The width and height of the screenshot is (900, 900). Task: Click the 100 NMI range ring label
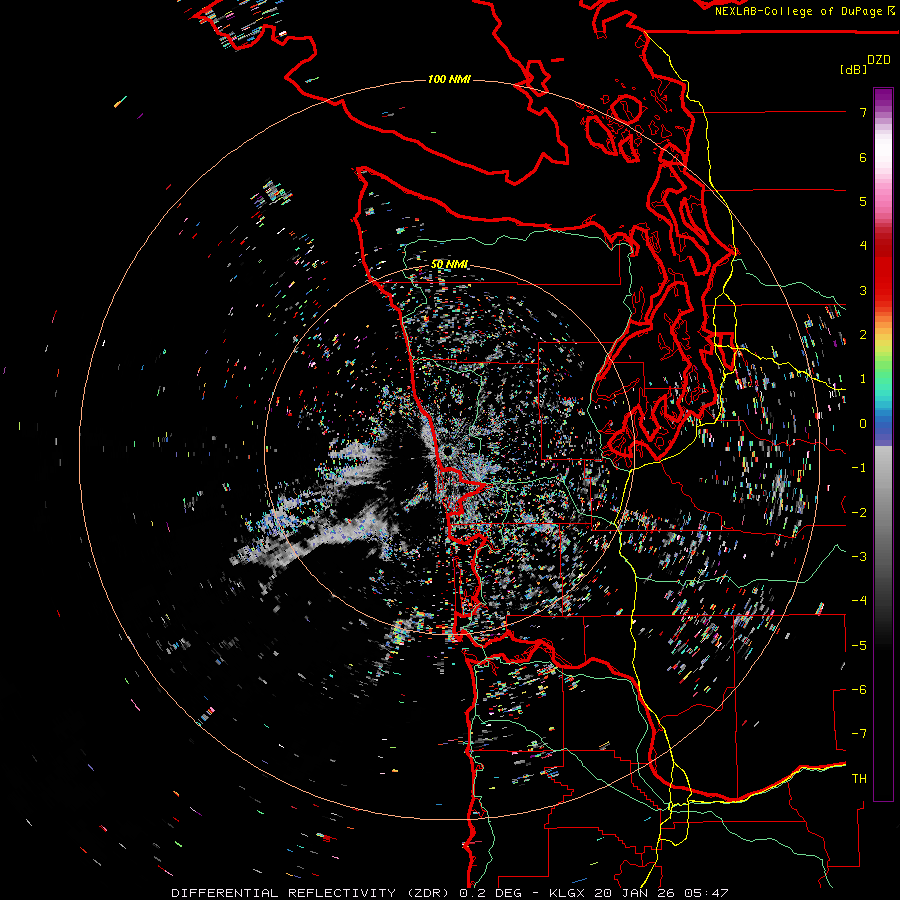(x=449, y=79)
